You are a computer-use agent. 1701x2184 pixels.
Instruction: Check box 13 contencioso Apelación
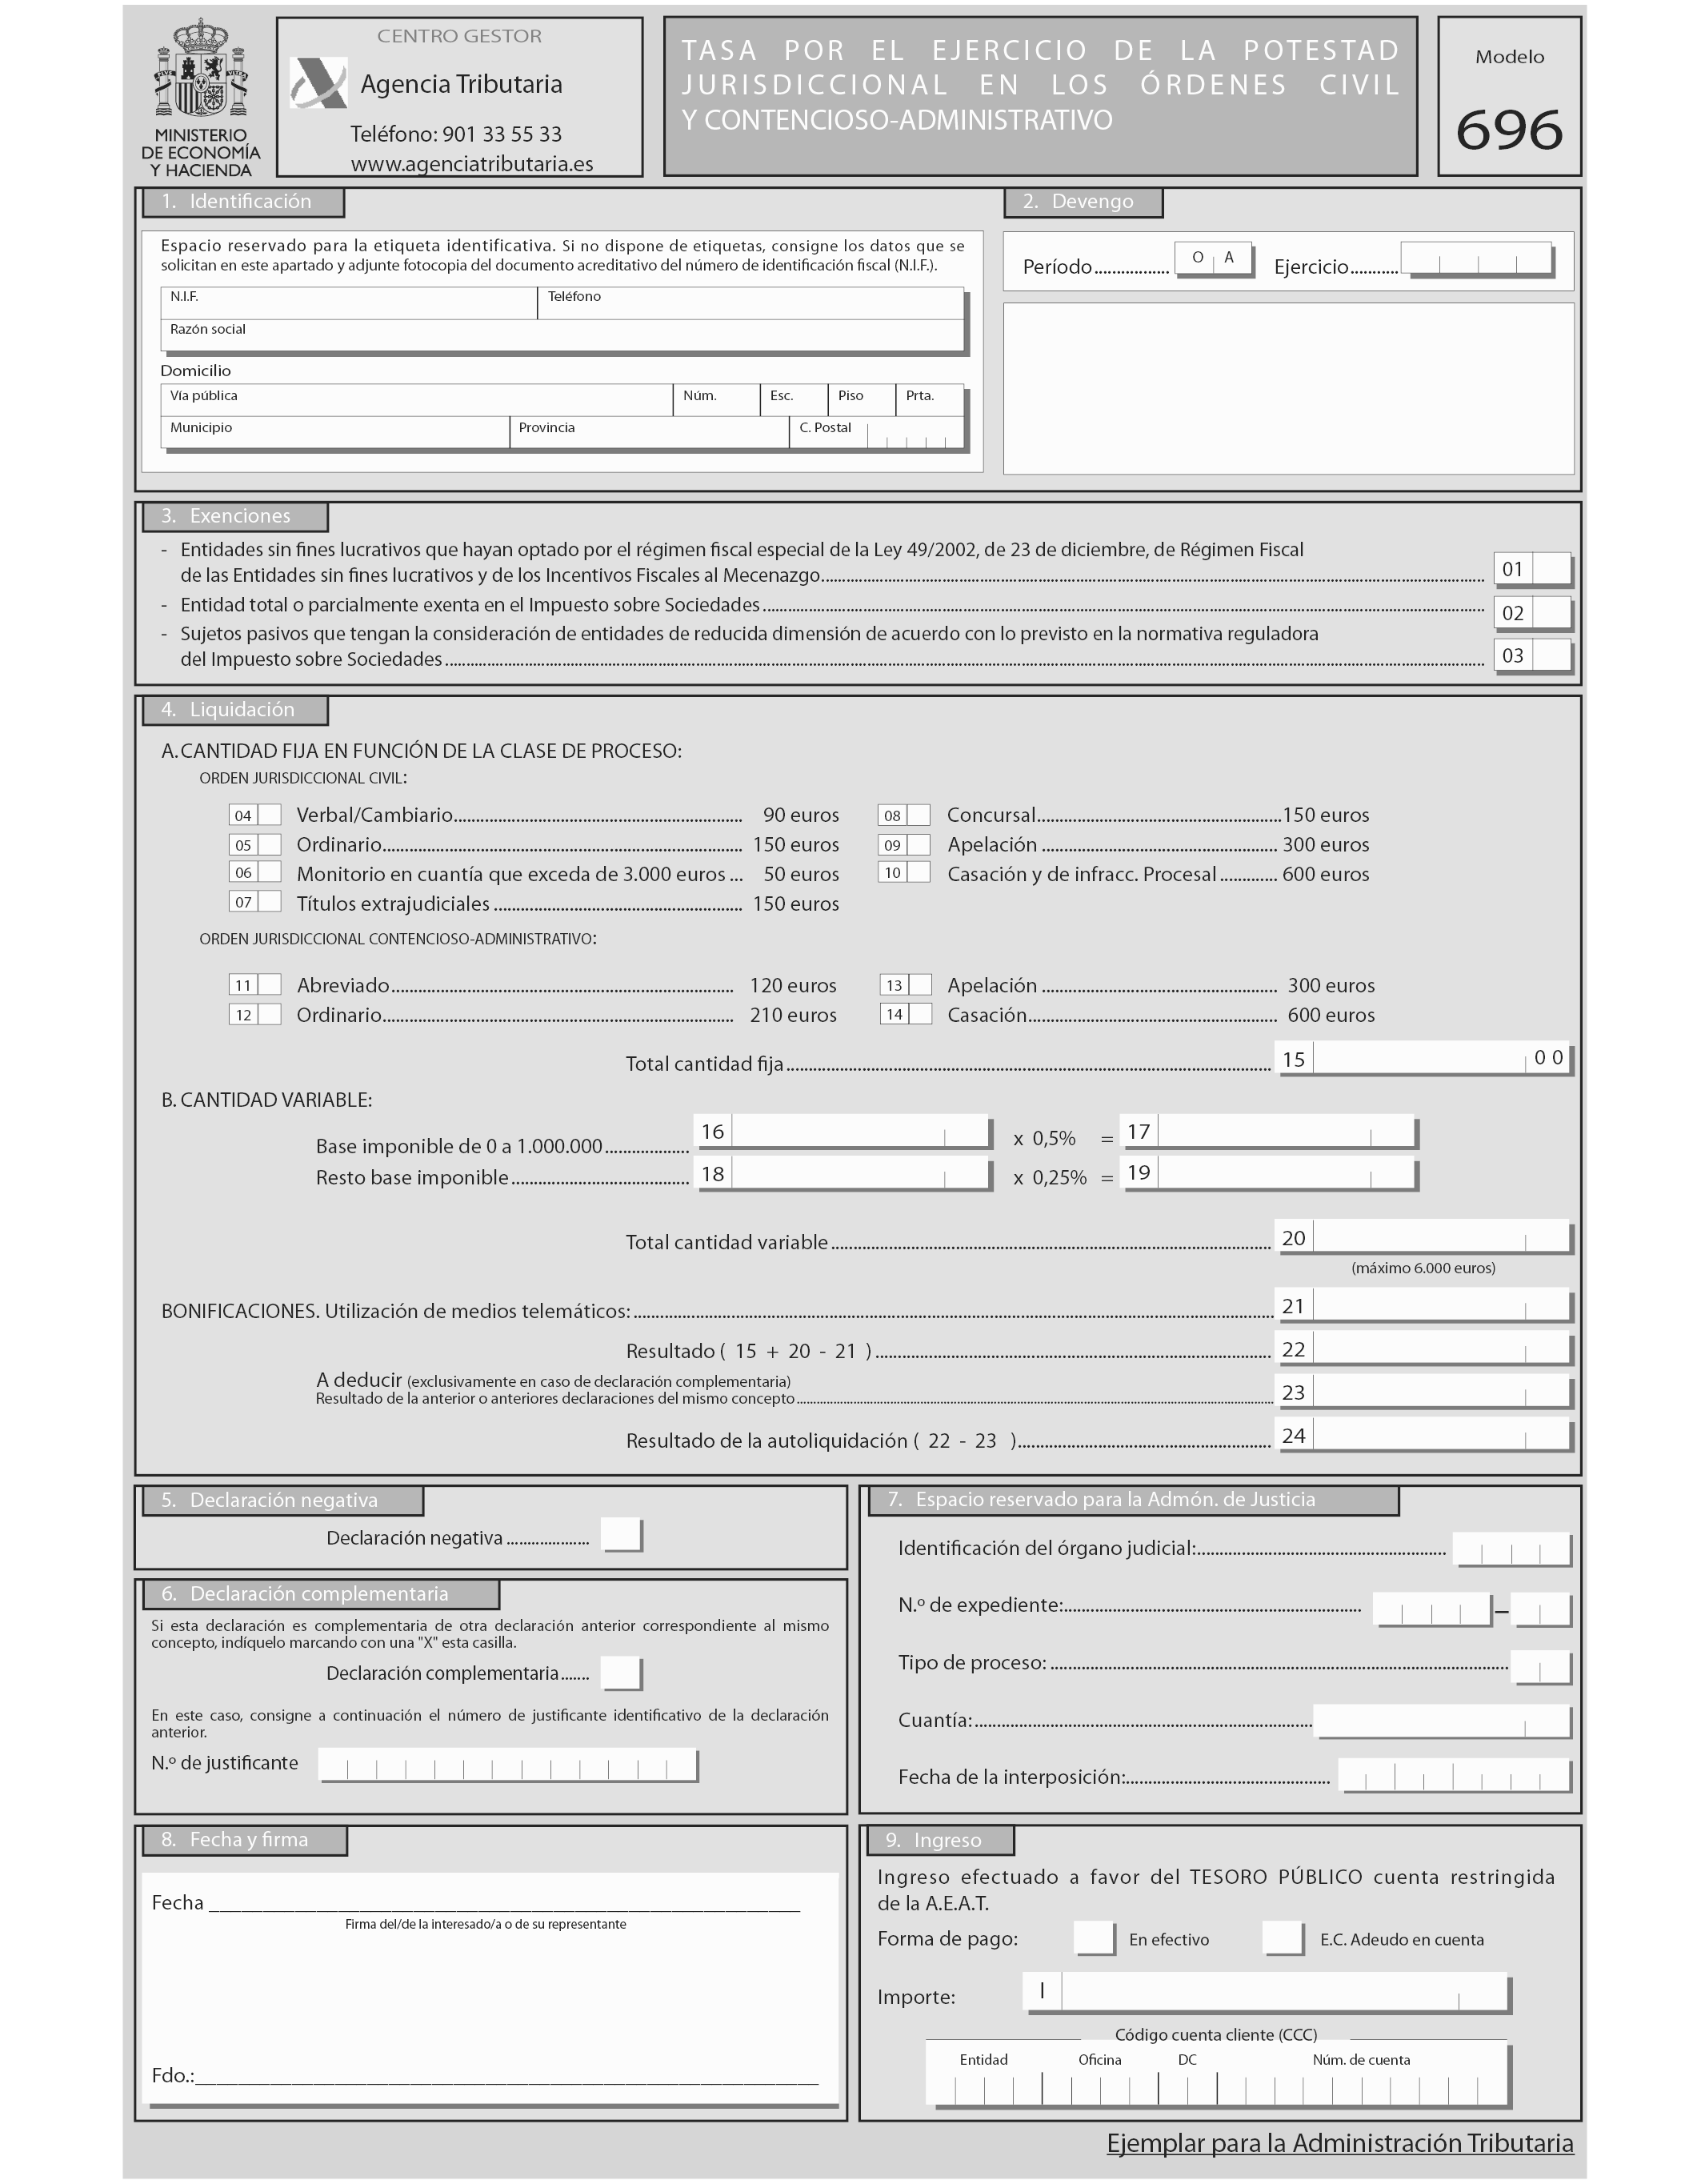coord(920,985)
